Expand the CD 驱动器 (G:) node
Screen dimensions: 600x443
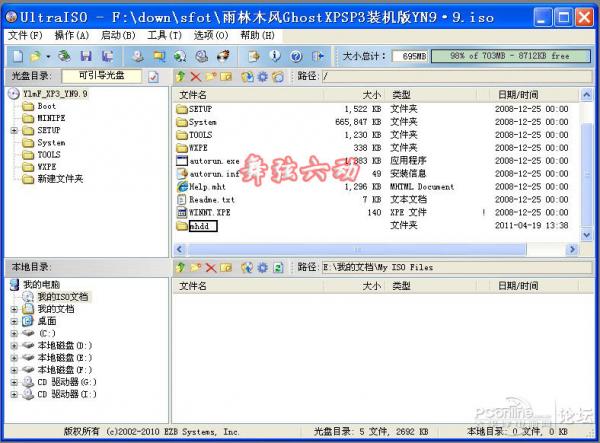14,382
